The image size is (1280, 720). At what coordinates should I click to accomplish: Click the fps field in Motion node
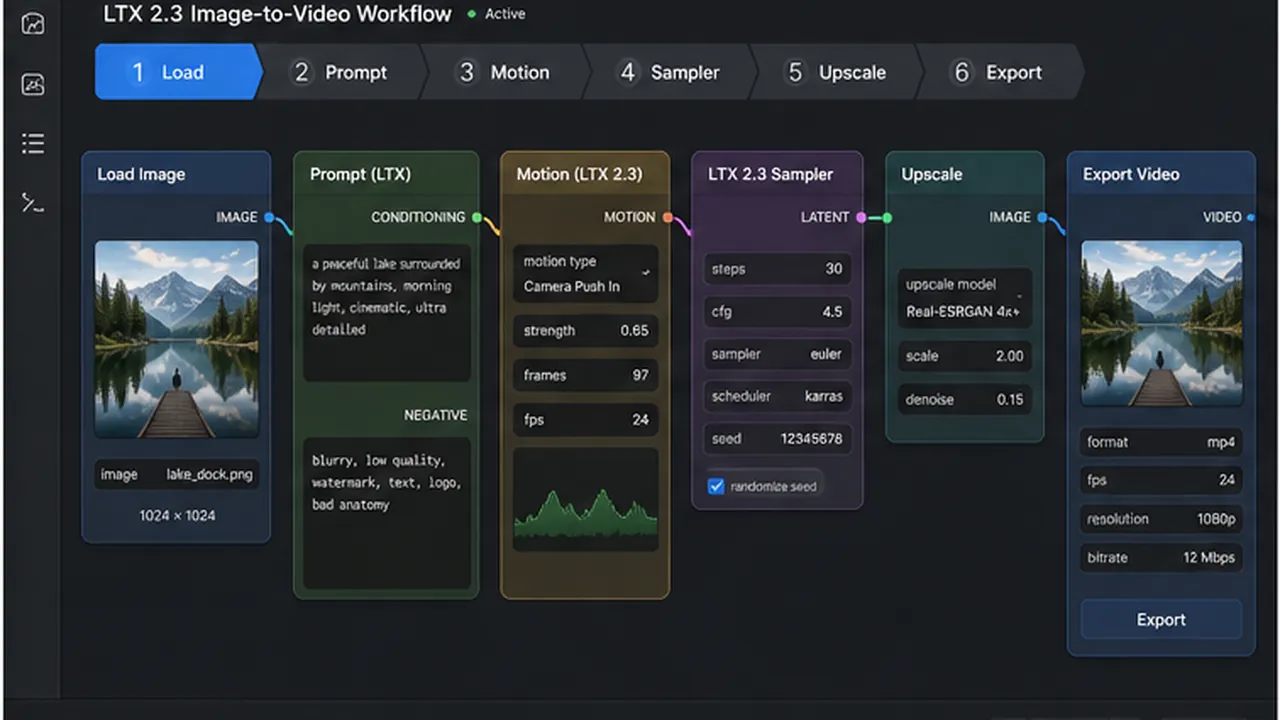click(x=586, y=420)
